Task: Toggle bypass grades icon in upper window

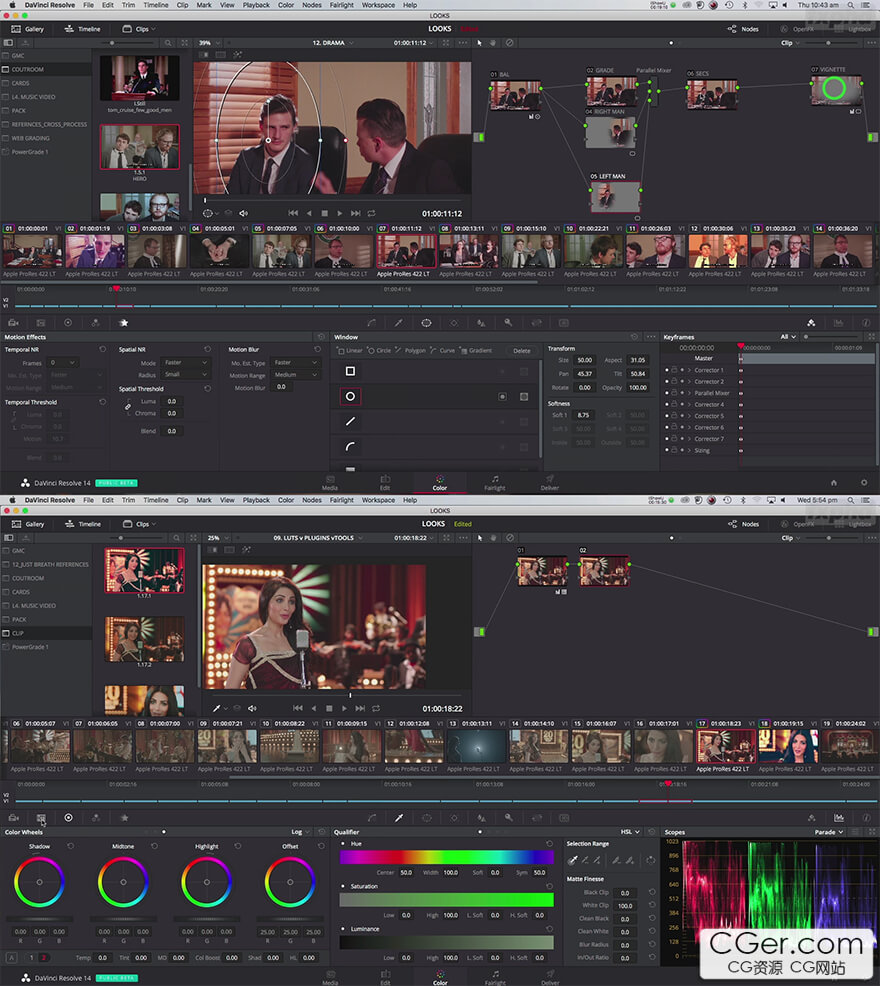Action: 510,43
